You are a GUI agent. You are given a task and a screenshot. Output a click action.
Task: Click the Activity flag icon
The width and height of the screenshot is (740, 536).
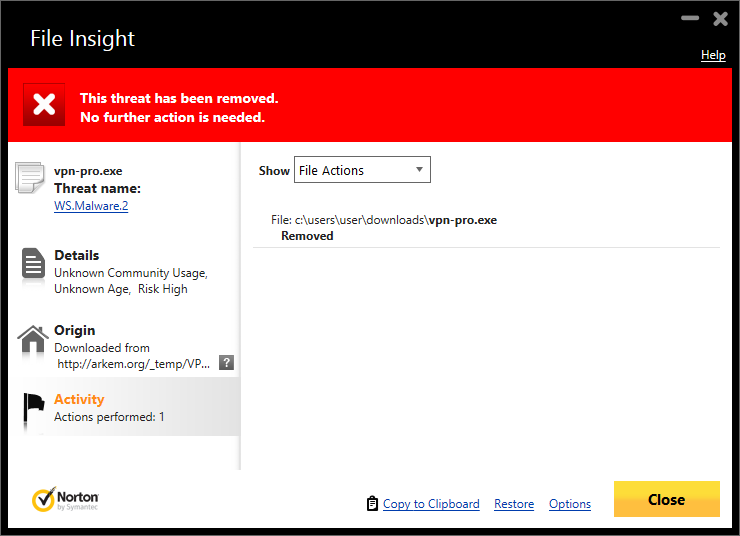[x=34, y=408]
